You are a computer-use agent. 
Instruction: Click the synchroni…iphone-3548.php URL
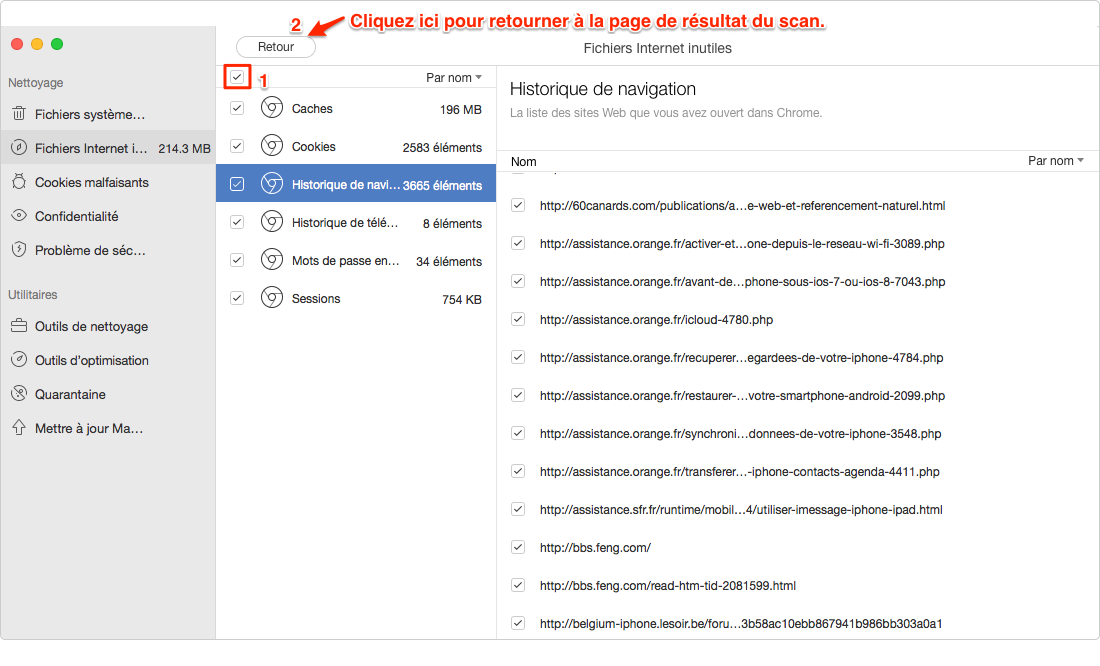(740, 433)
